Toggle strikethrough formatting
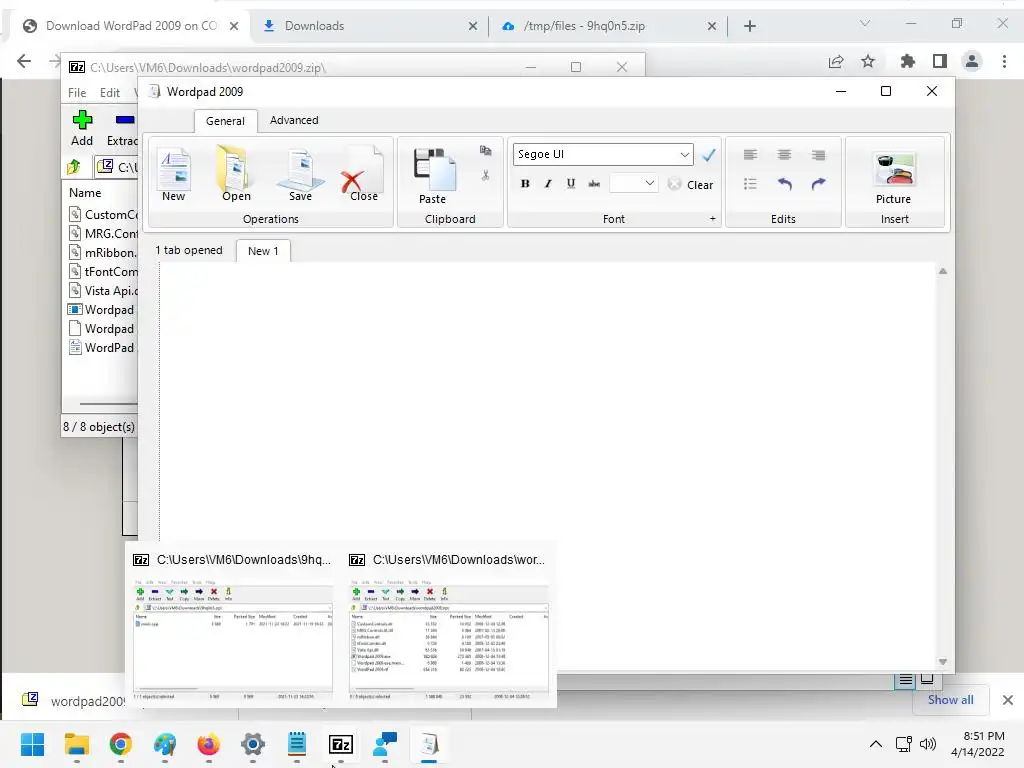 594,184
